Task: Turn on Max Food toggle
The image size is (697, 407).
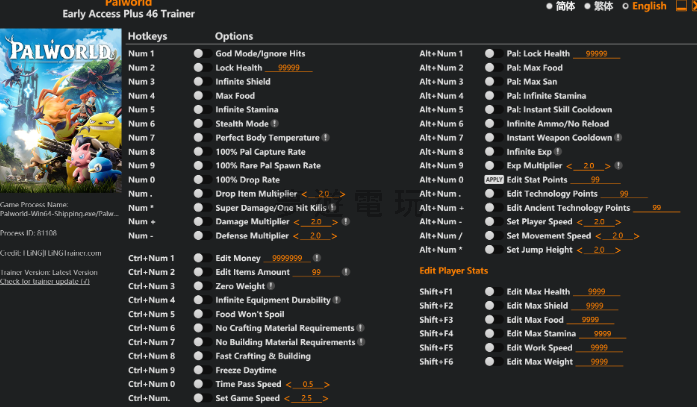Action: click(x=203, y=96)
